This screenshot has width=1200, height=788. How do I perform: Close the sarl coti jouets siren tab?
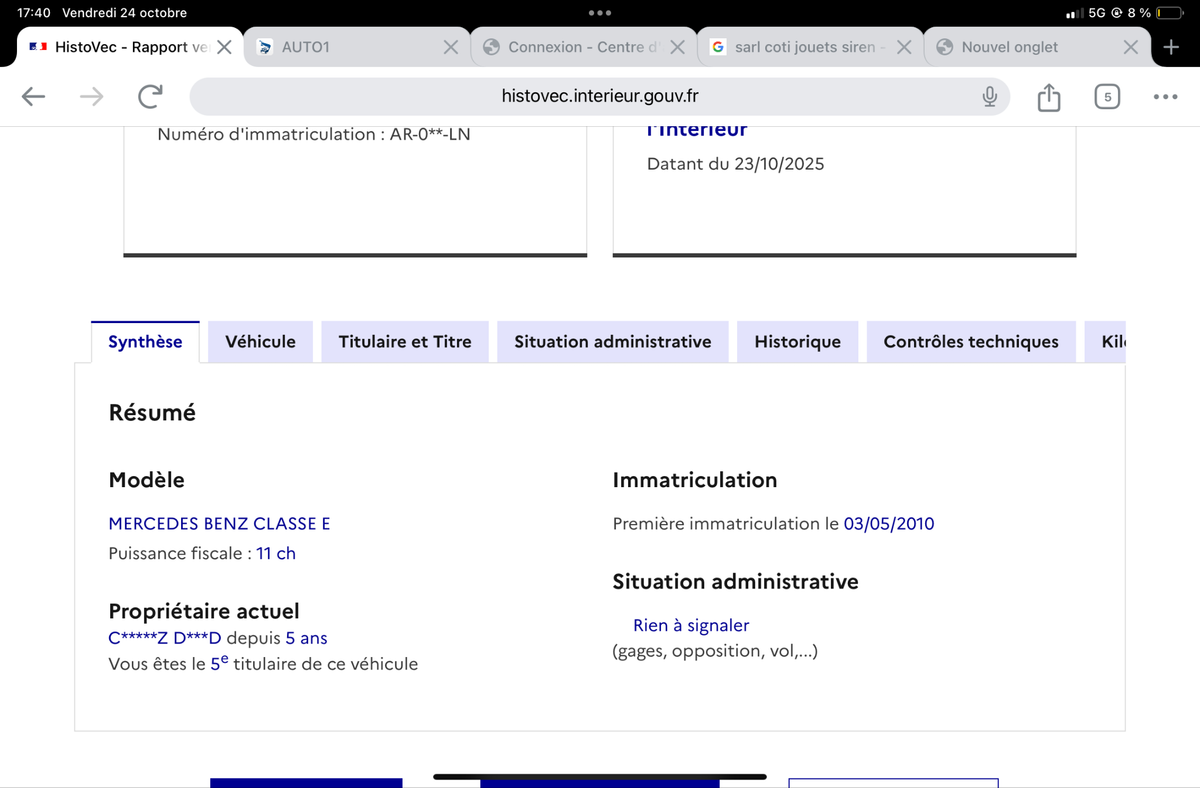(x=904, y=47)
